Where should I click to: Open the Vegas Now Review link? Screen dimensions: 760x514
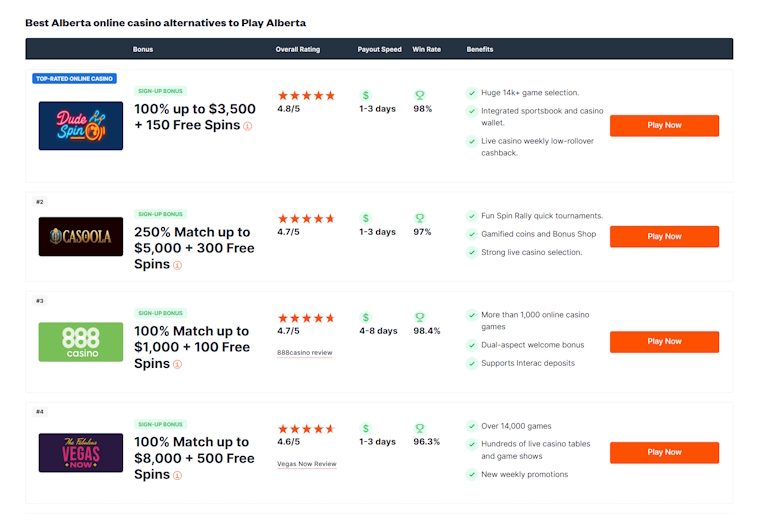306,464
